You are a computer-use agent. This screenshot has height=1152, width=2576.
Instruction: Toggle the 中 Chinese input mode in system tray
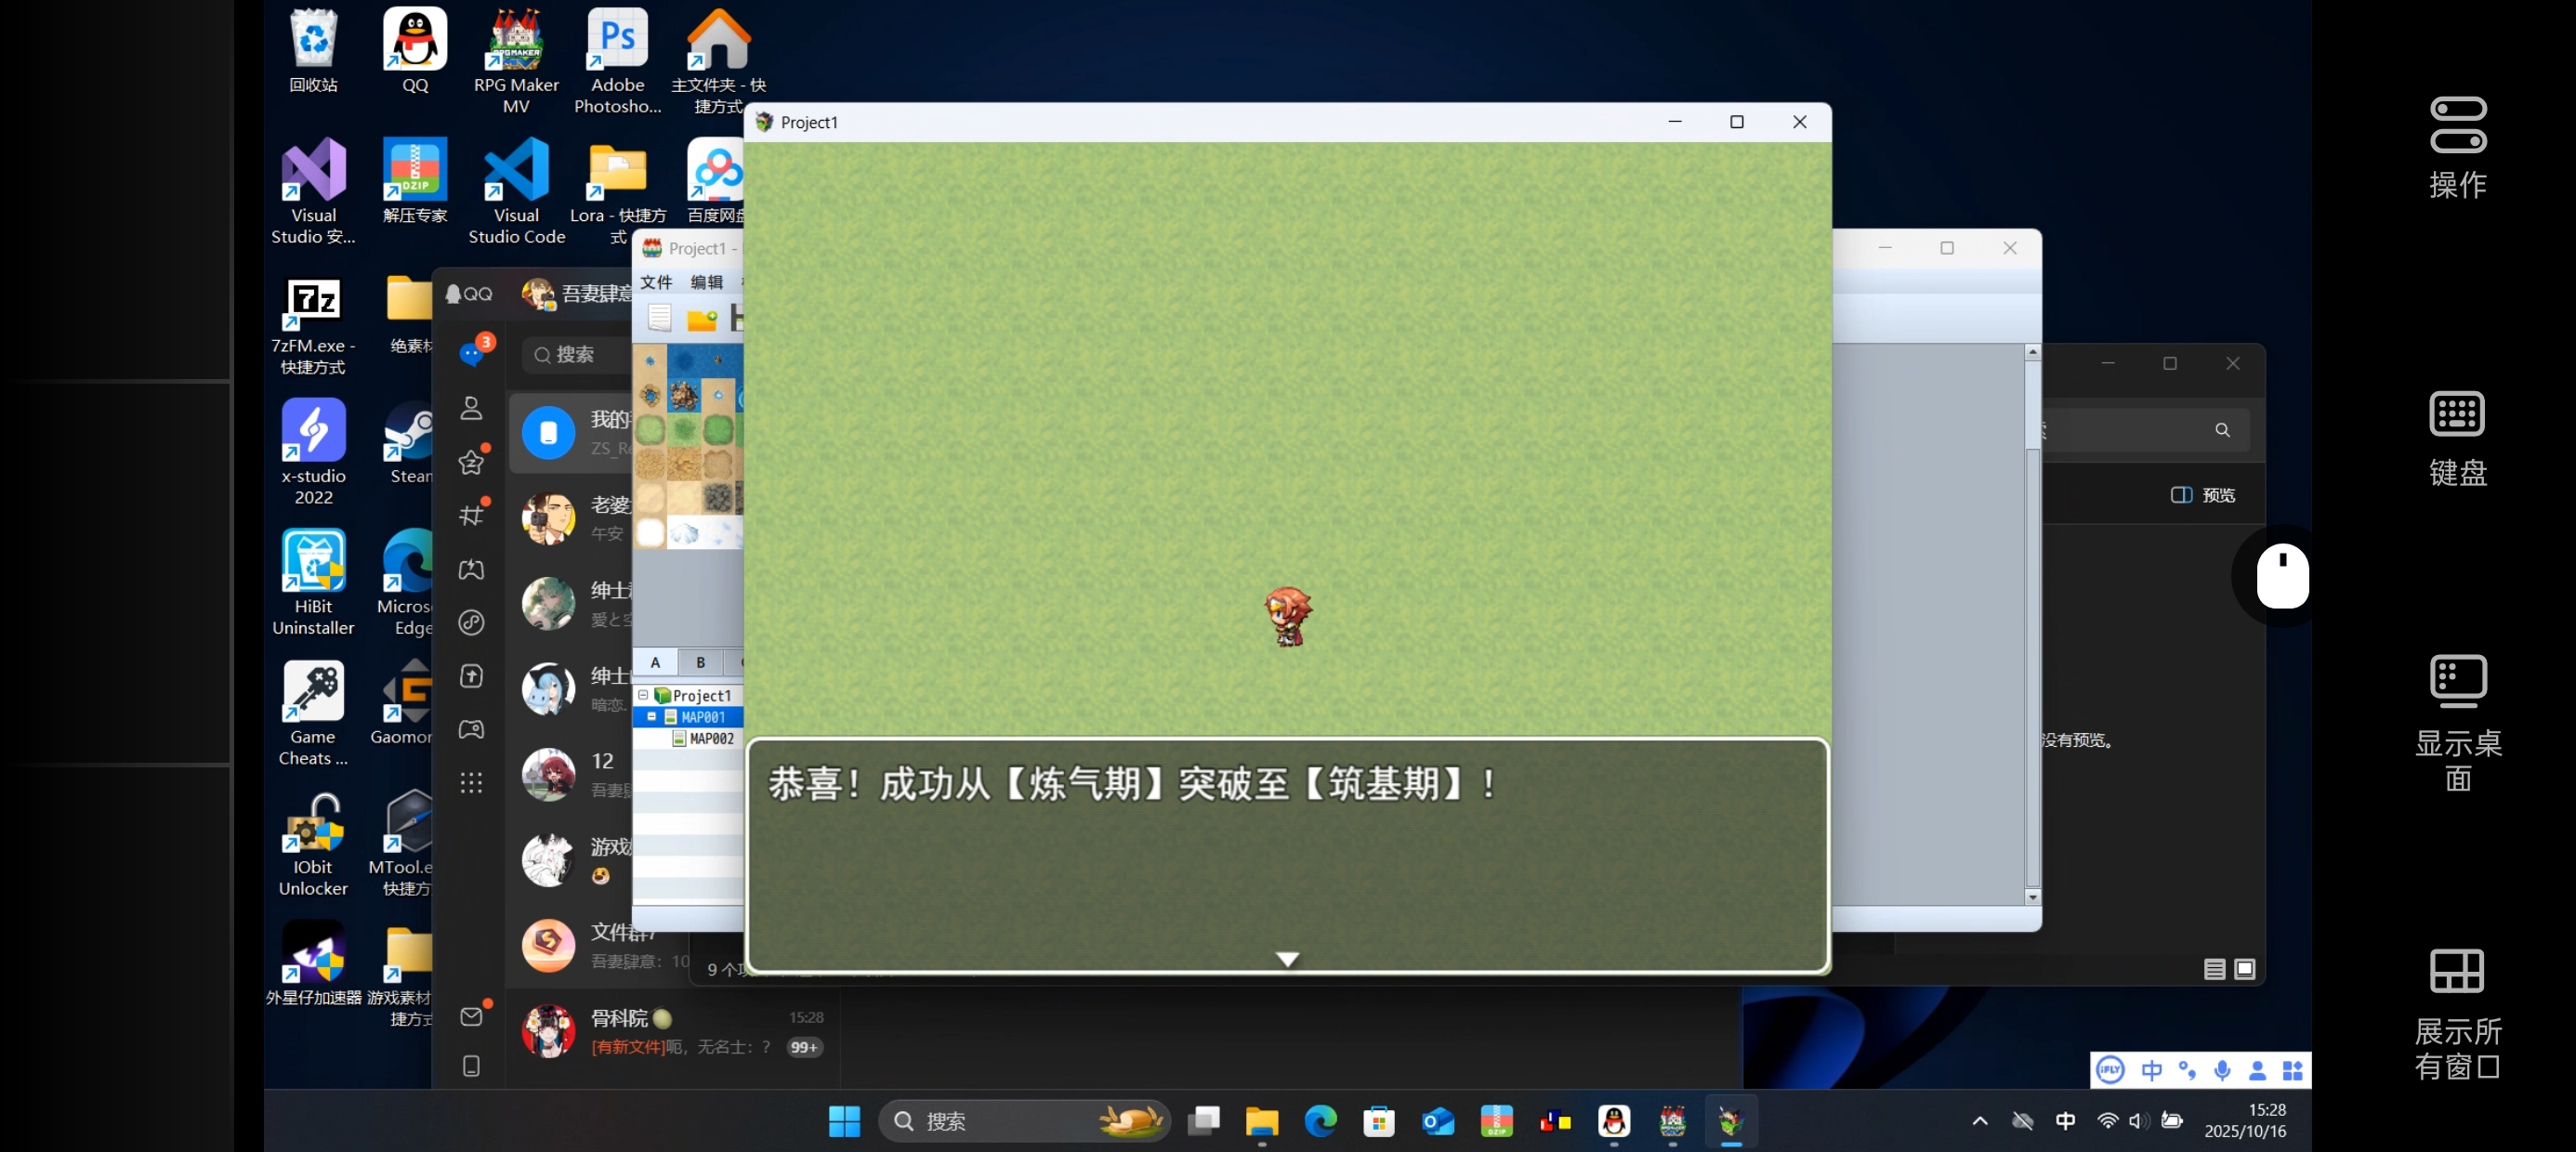[x=2065, y=1121]
